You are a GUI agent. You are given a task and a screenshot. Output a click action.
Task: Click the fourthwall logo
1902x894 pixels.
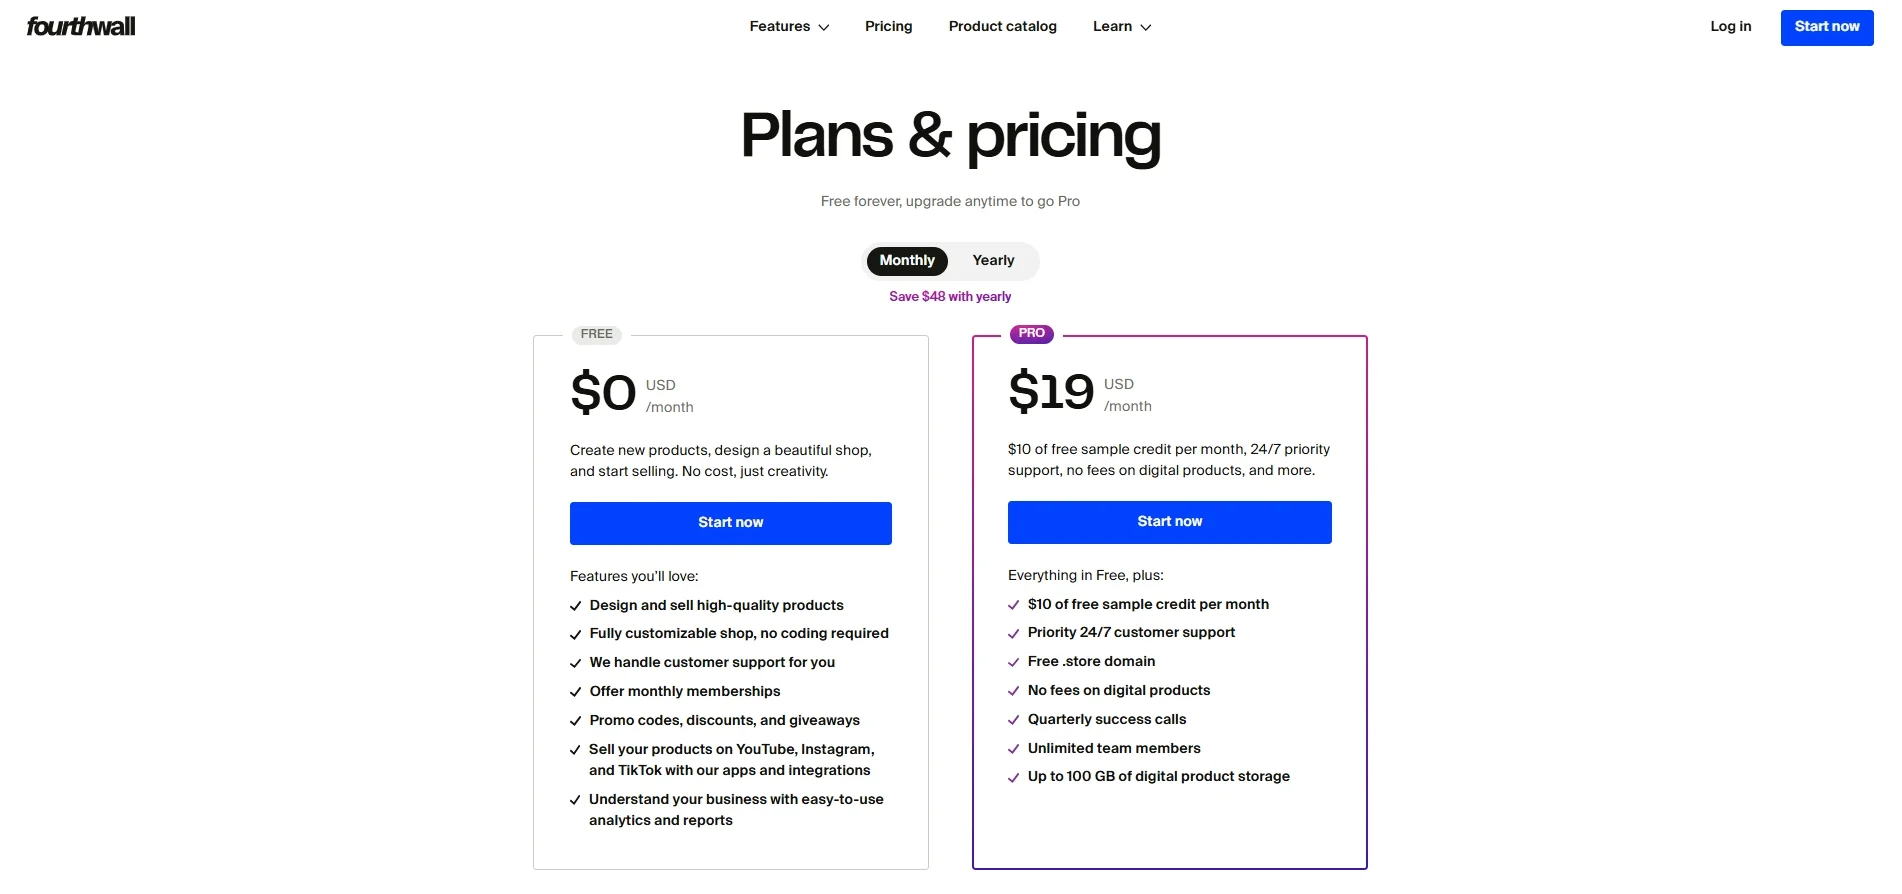[81, 27]
